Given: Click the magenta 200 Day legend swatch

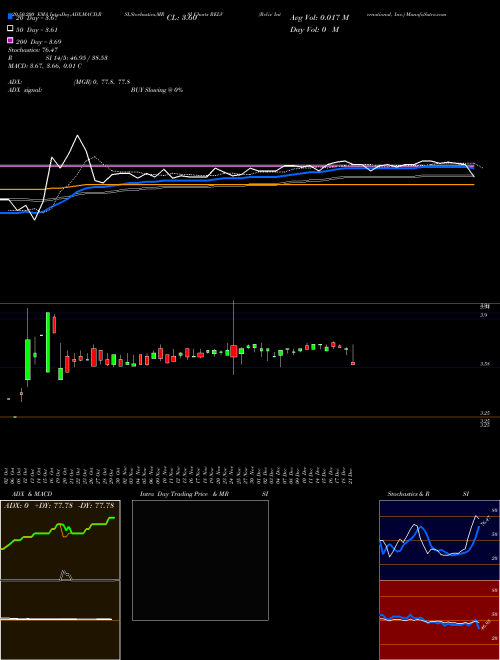Looking at the screenshot, I should 11,40.
